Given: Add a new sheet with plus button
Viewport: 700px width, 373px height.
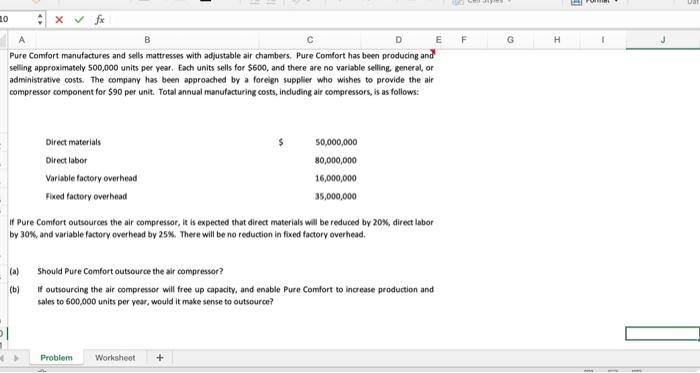Looking at the screenshot, I should [160, 358].
